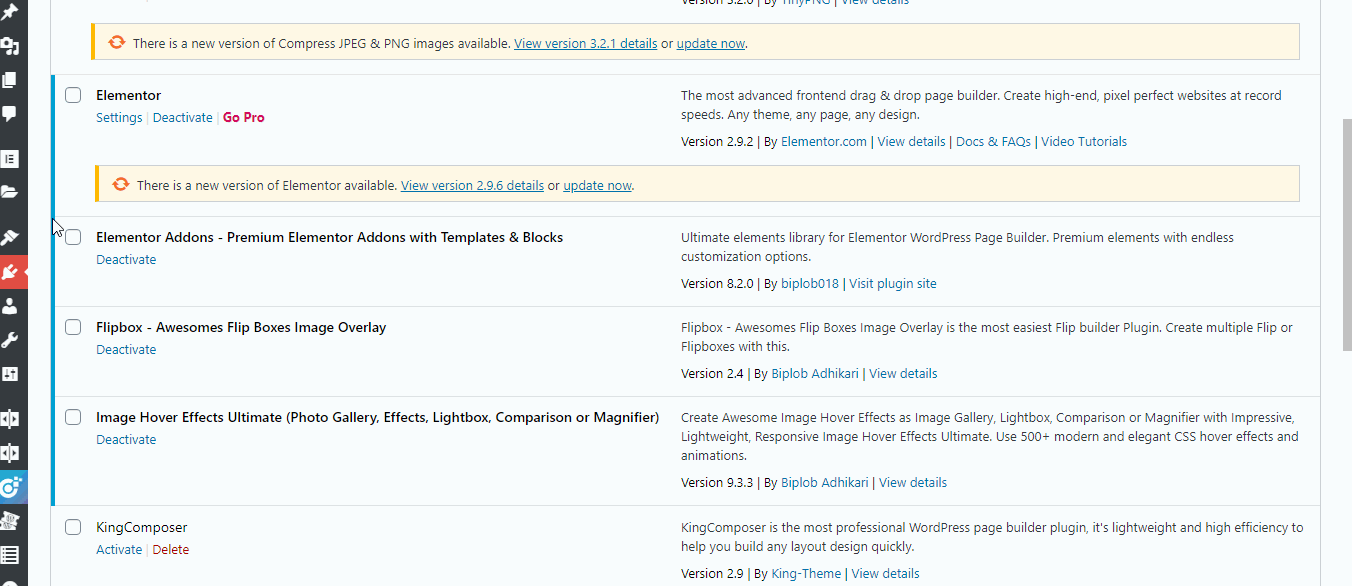Image resolution: width=1352 pixels, height=586 pixels.
Task: Open the blue circular plugin icon in sidebar
Action: pos(10,487)
